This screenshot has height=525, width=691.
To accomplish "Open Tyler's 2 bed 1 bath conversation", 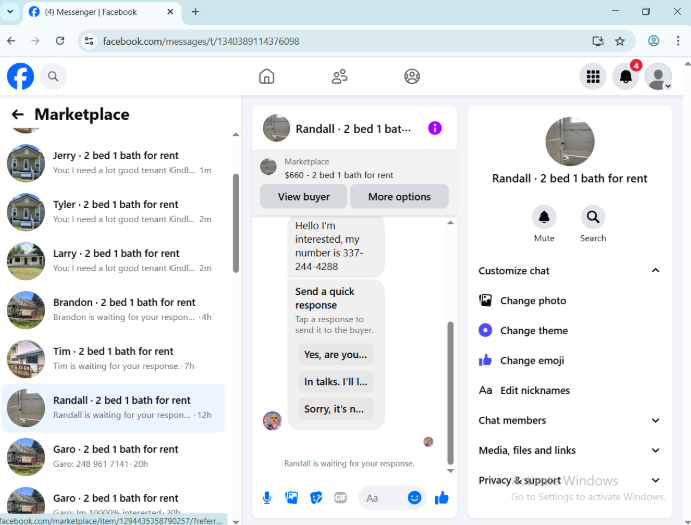I will pyautogui.click(x=113, y=212).
